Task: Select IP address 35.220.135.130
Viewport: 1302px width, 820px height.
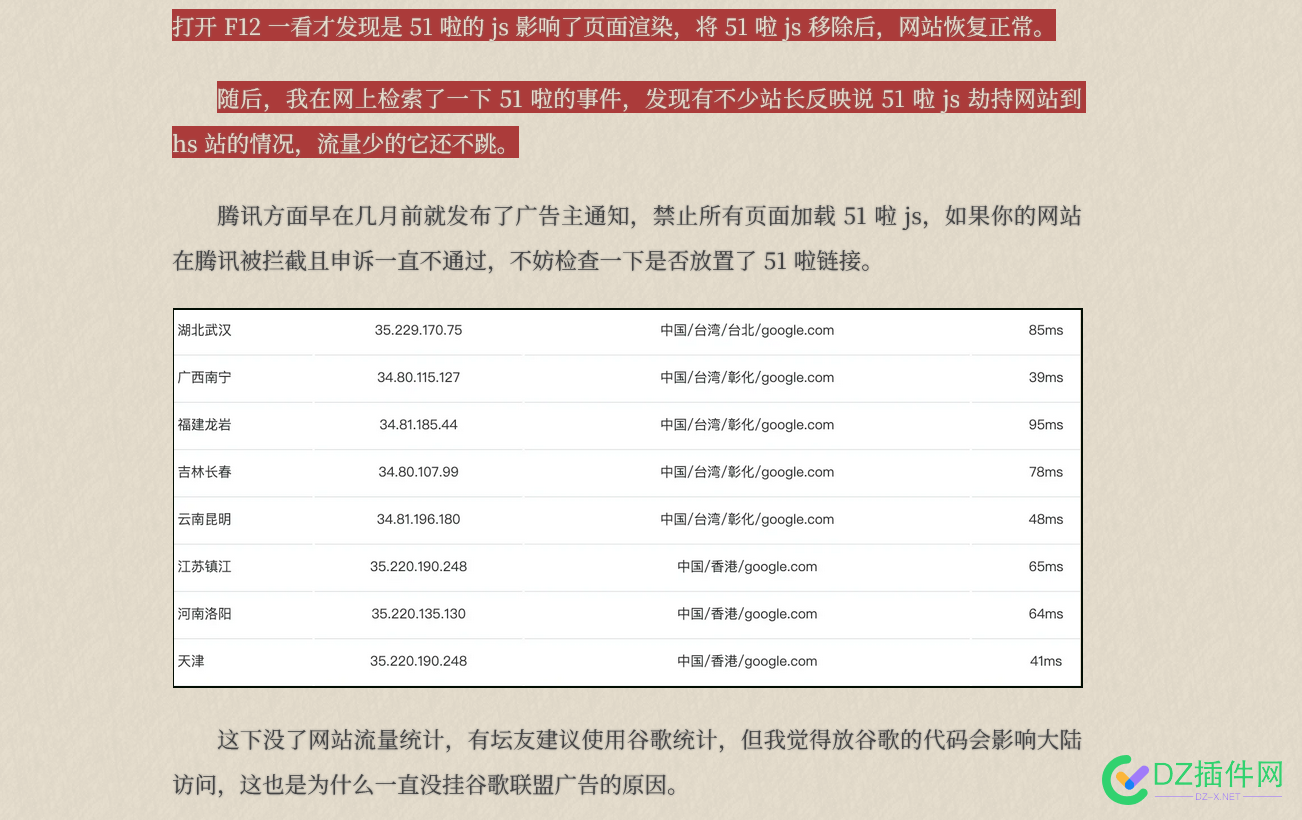Action: 418,613
